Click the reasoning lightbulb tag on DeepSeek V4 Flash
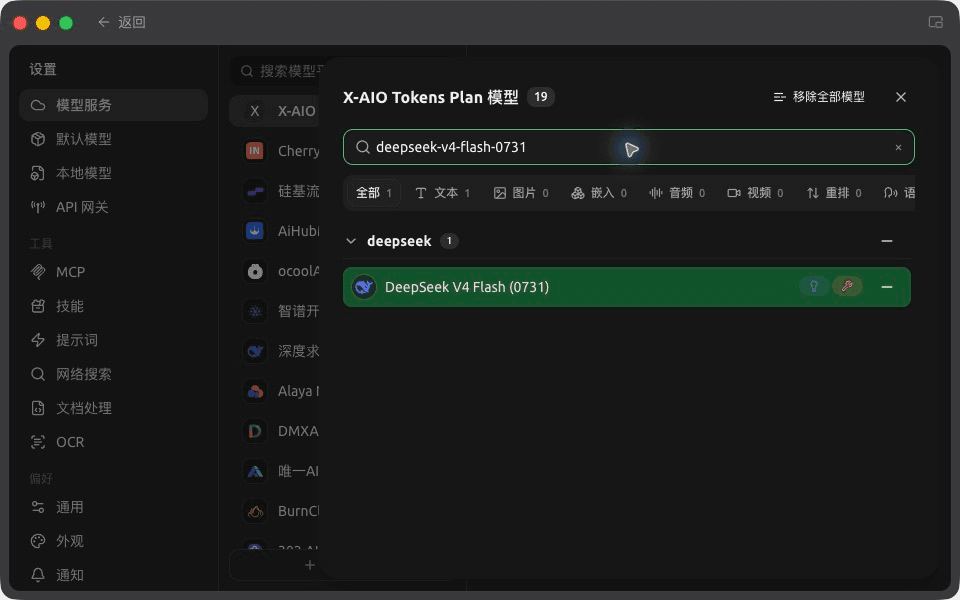 (814, 286)
